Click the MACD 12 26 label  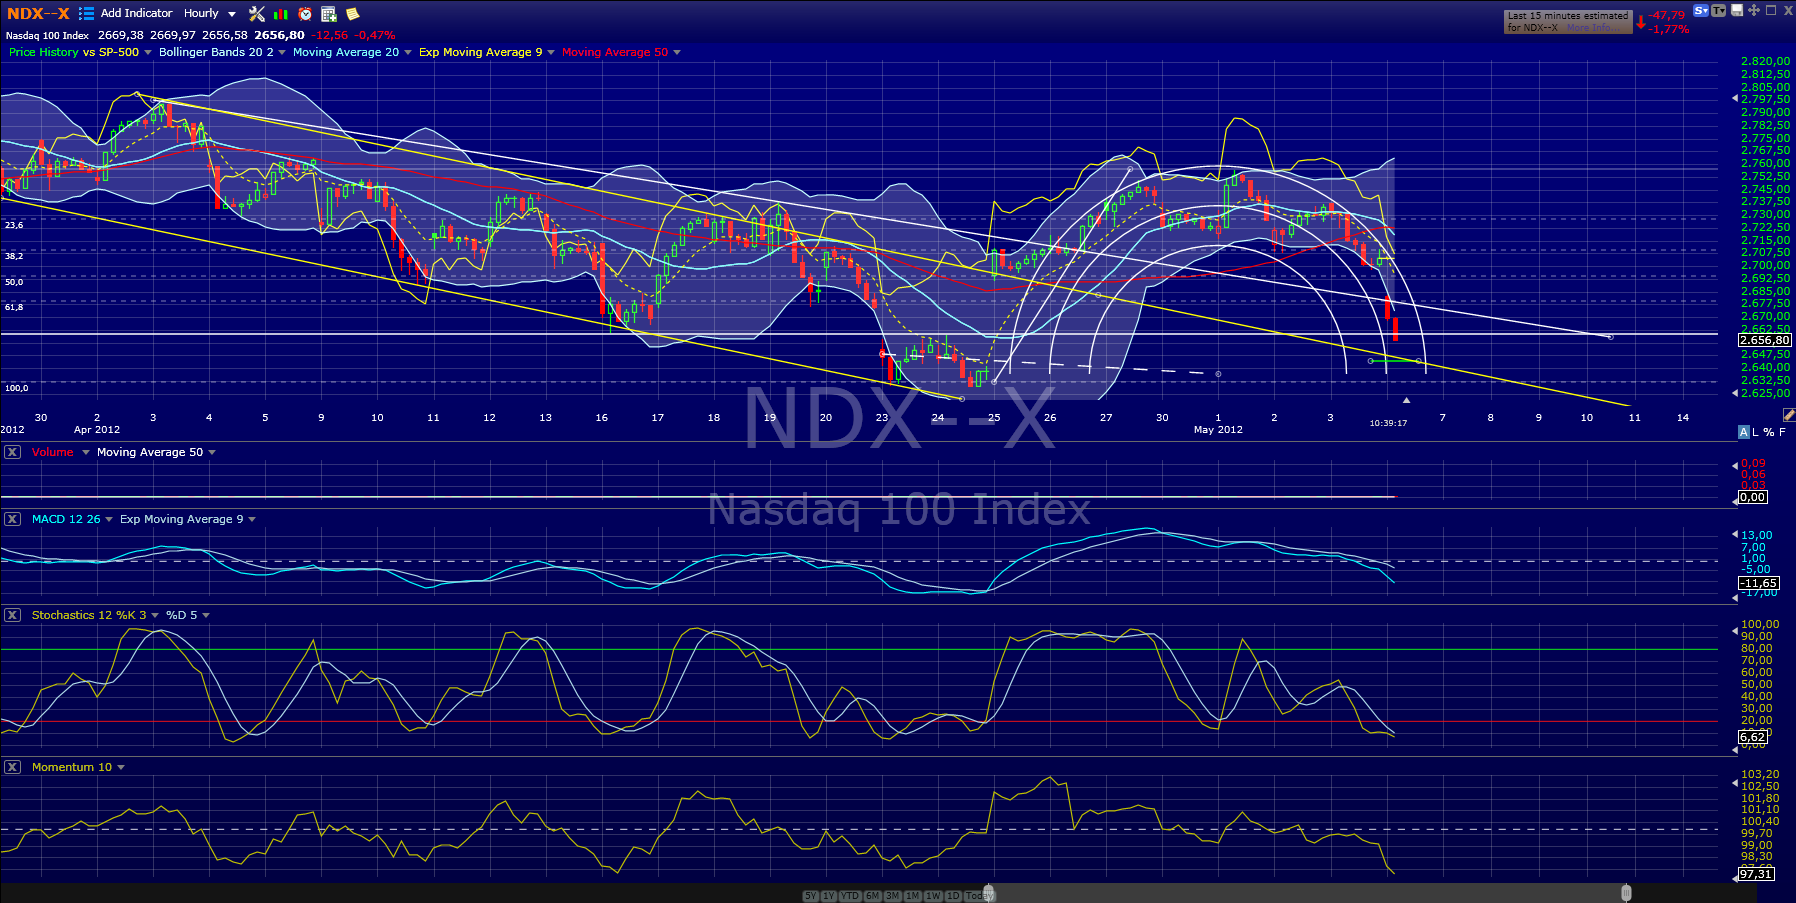(x=66, y=519)
